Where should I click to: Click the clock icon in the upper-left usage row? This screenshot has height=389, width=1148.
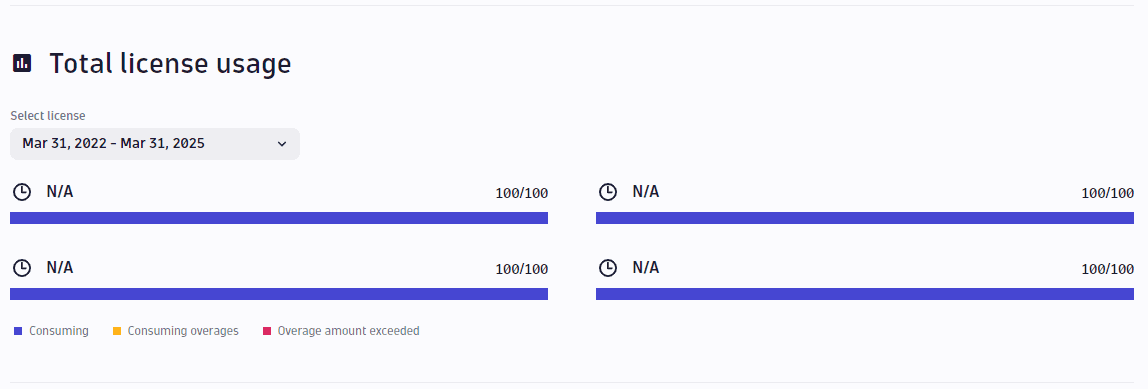coord(22,192)
